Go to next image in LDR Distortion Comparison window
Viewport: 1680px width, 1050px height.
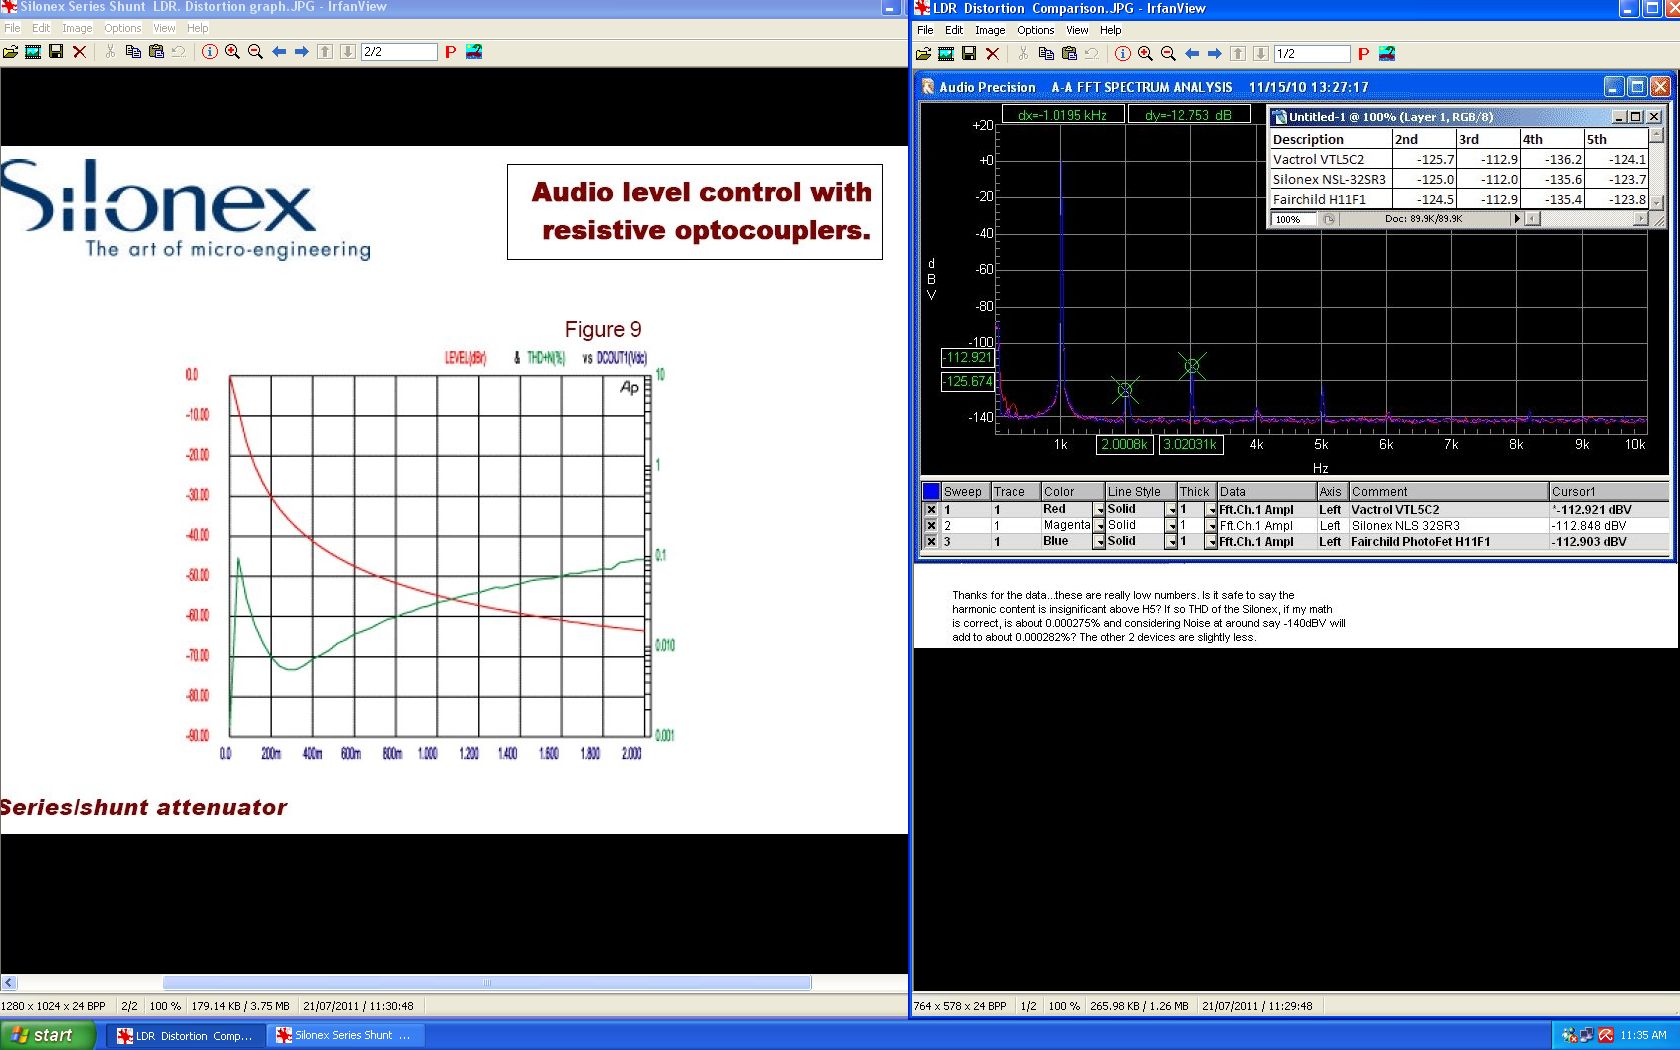tap(1214, 54)
